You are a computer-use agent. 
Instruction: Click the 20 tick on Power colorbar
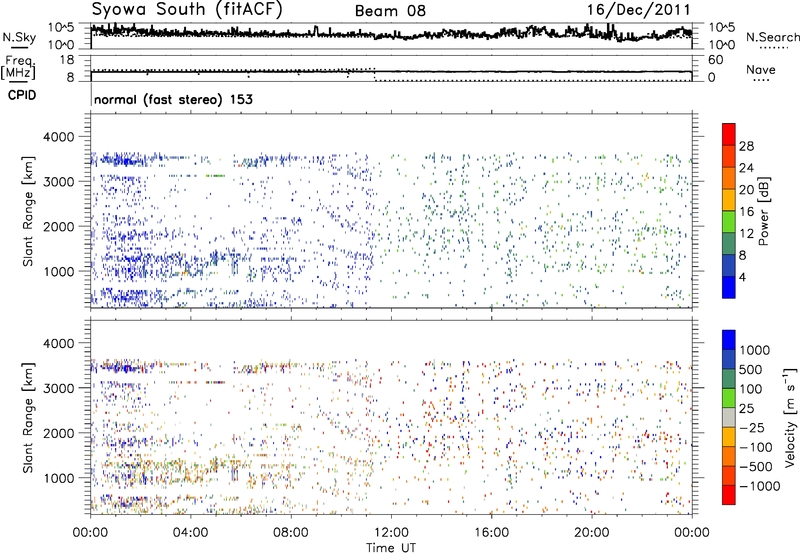click(746, 190)
